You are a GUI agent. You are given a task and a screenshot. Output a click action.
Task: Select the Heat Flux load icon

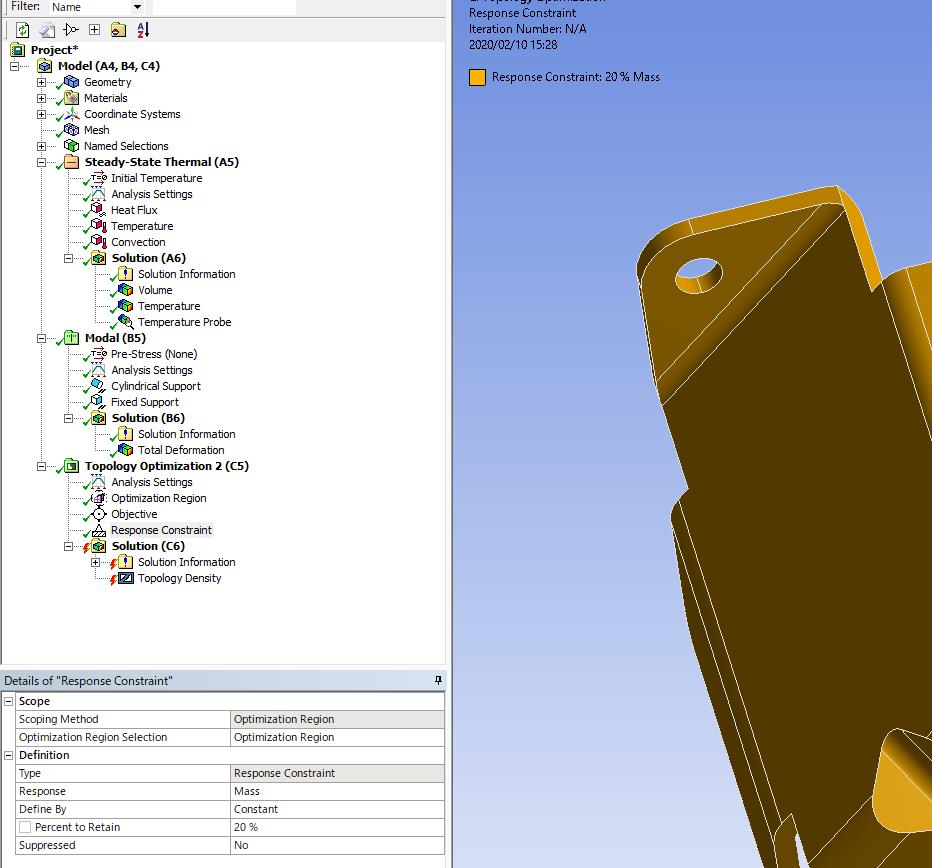coord(98,210)
